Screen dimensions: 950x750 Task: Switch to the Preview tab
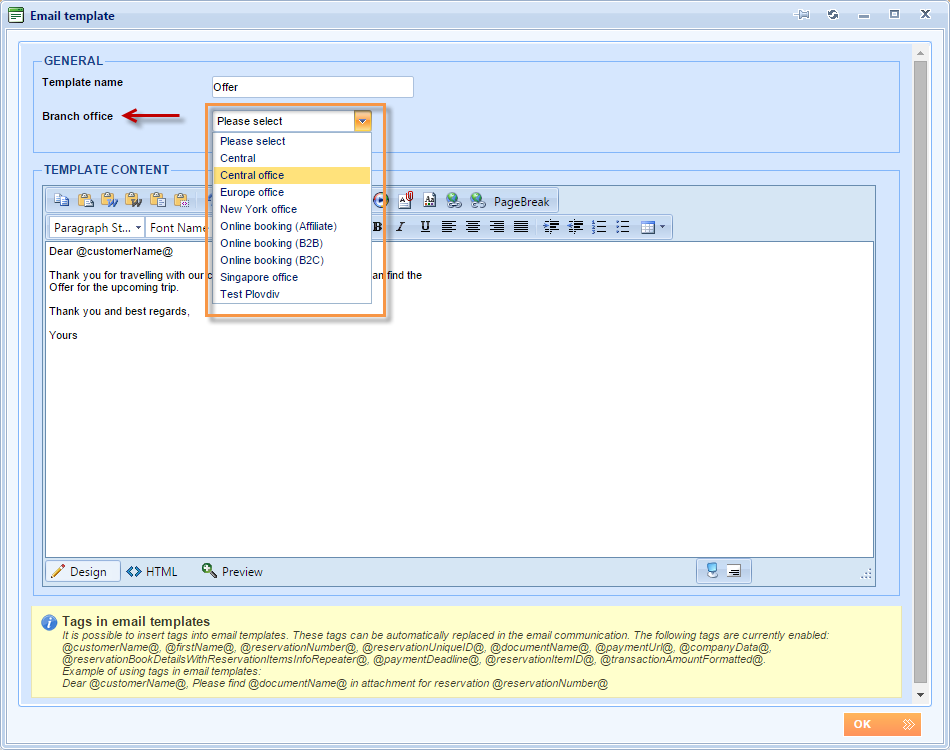click(x=232, y=571)
